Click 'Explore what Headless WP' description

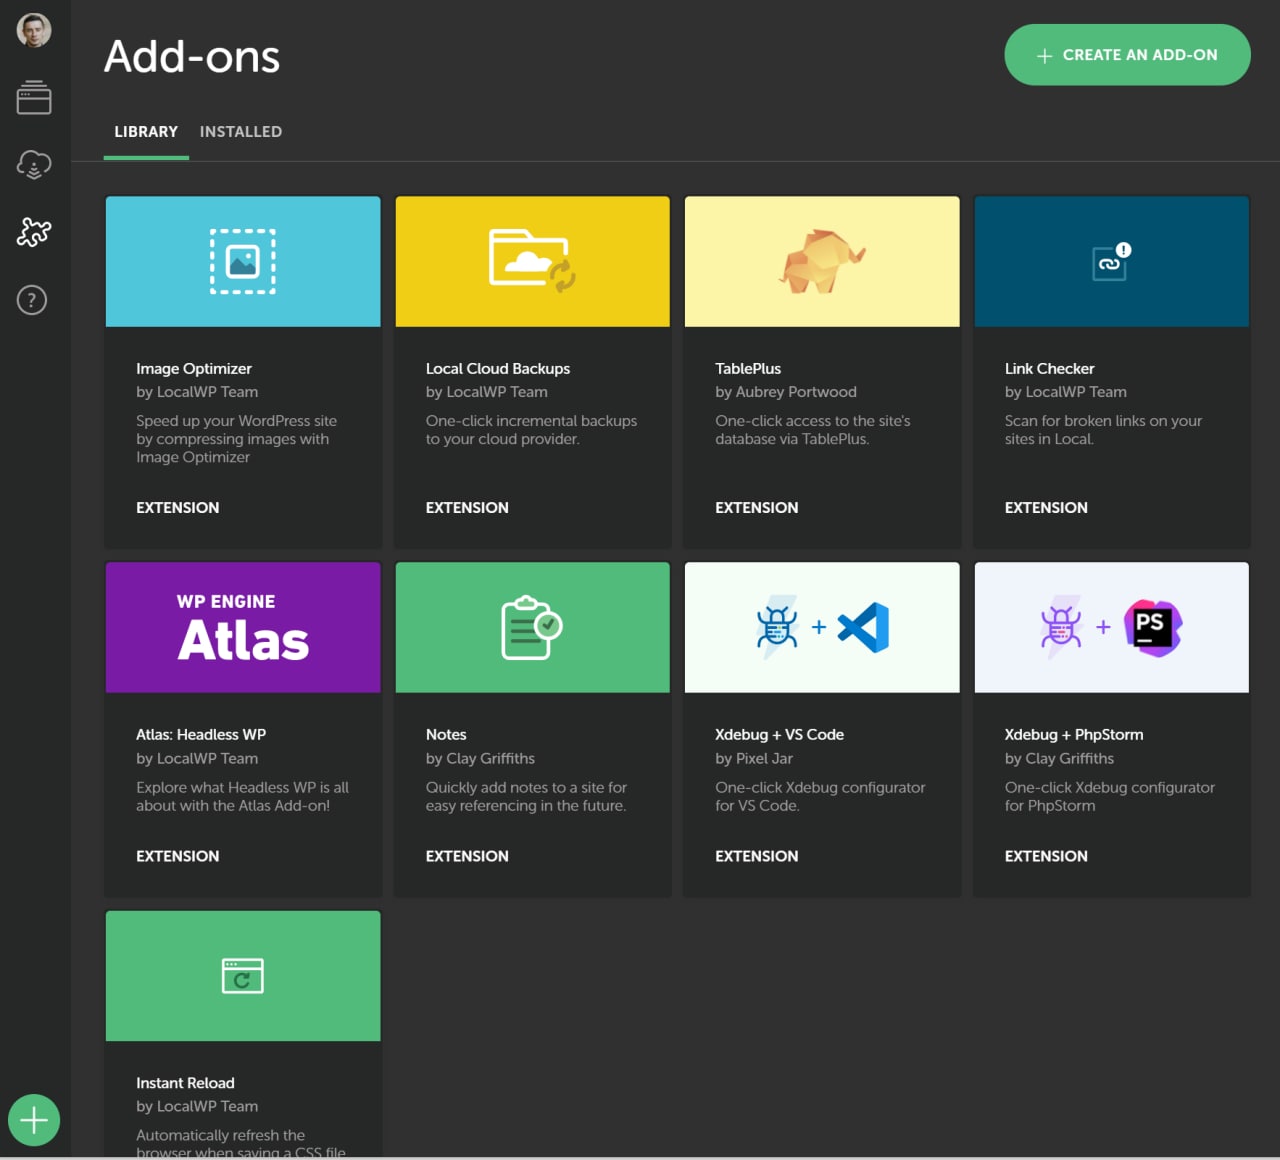(243, 797)
